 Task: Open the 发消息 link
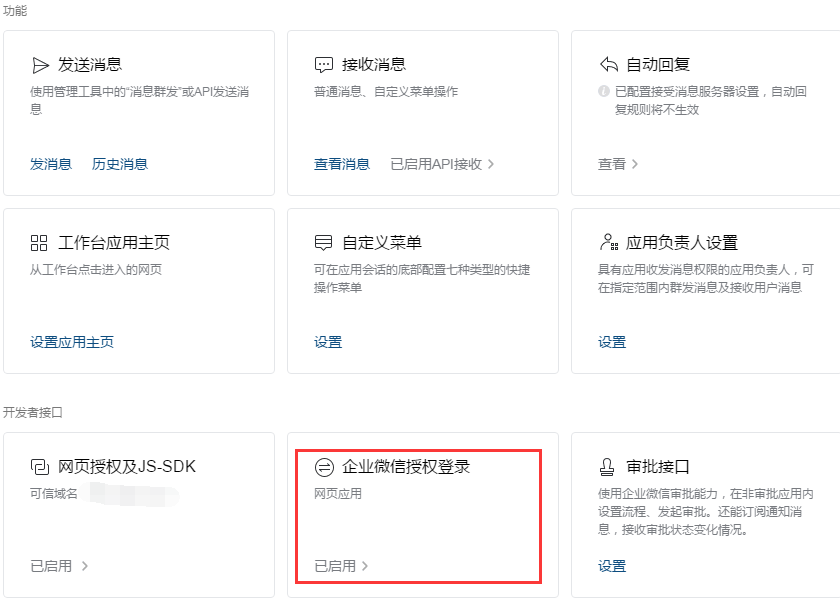(51, 164)
